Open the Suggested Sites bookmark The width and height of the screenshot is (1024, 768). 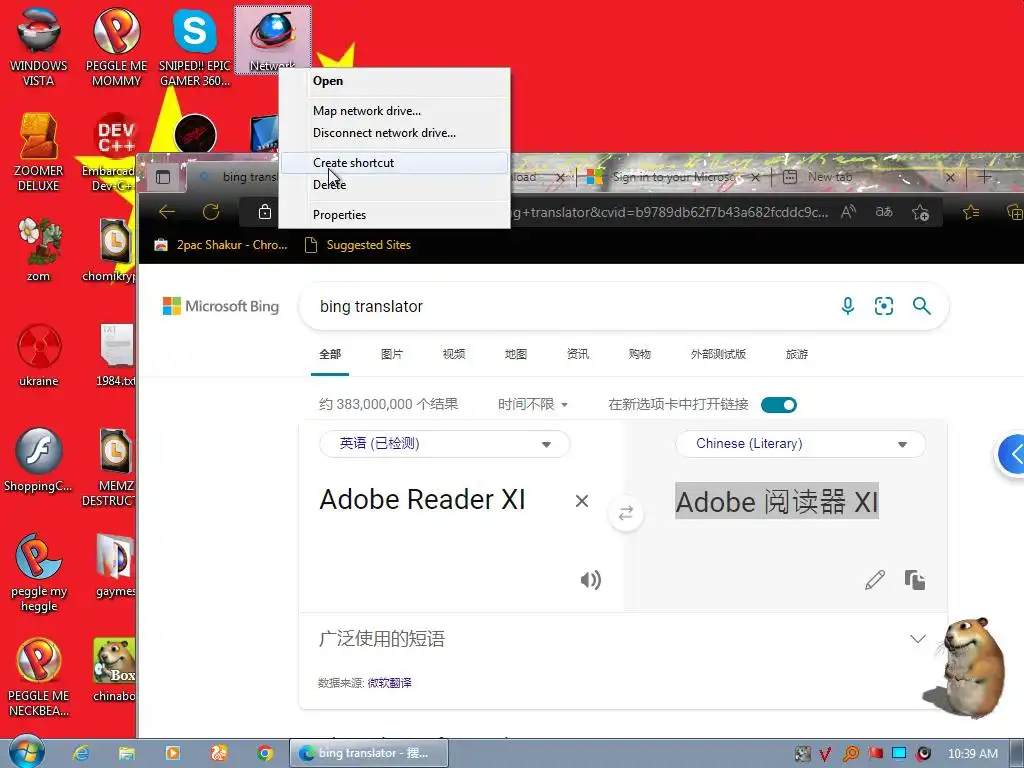click(x=358, y=245)
